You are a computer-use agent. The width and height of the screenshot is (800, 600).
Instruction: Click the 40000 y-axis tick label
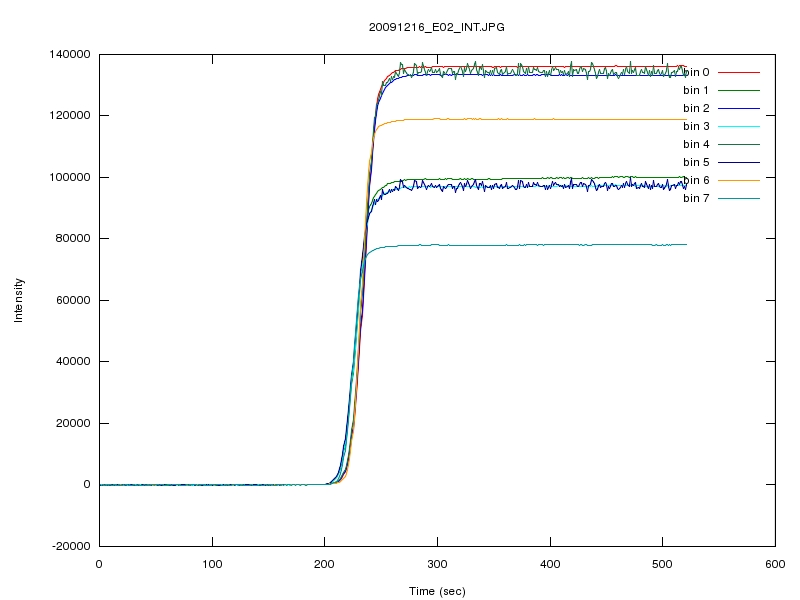pyautogui.click(x=73, y=361)
